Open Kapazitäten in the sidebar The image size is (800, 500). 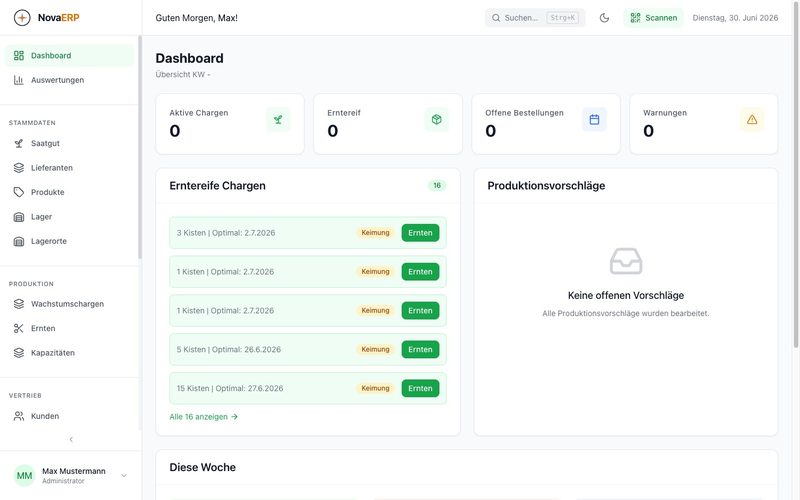tap(69, 353)
